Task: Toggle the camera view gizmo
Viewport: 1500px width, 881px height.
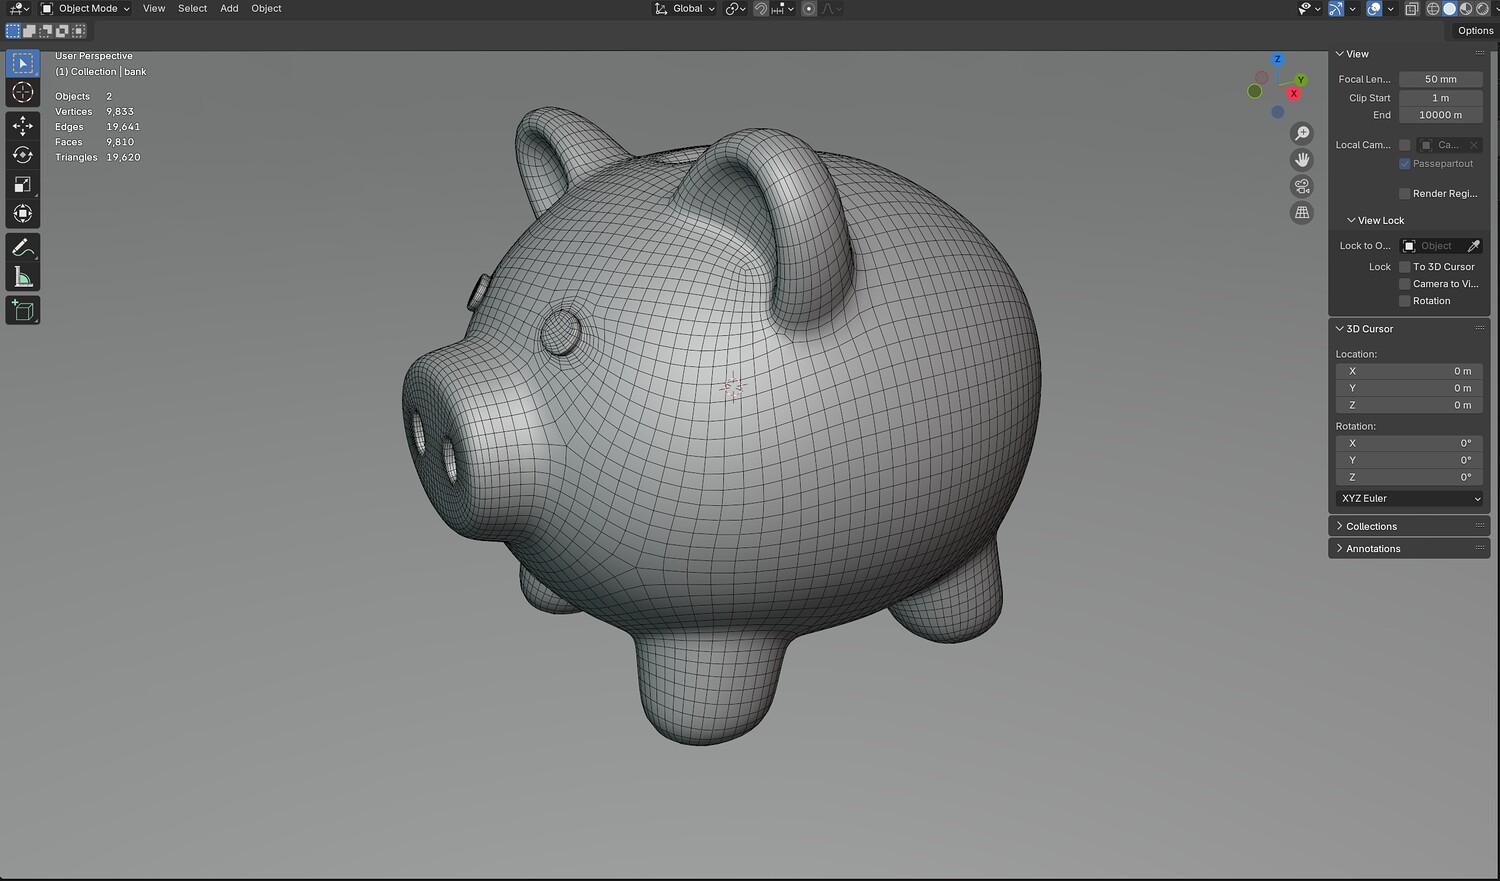Action: pyautogui.click(x=1302, y=186)
